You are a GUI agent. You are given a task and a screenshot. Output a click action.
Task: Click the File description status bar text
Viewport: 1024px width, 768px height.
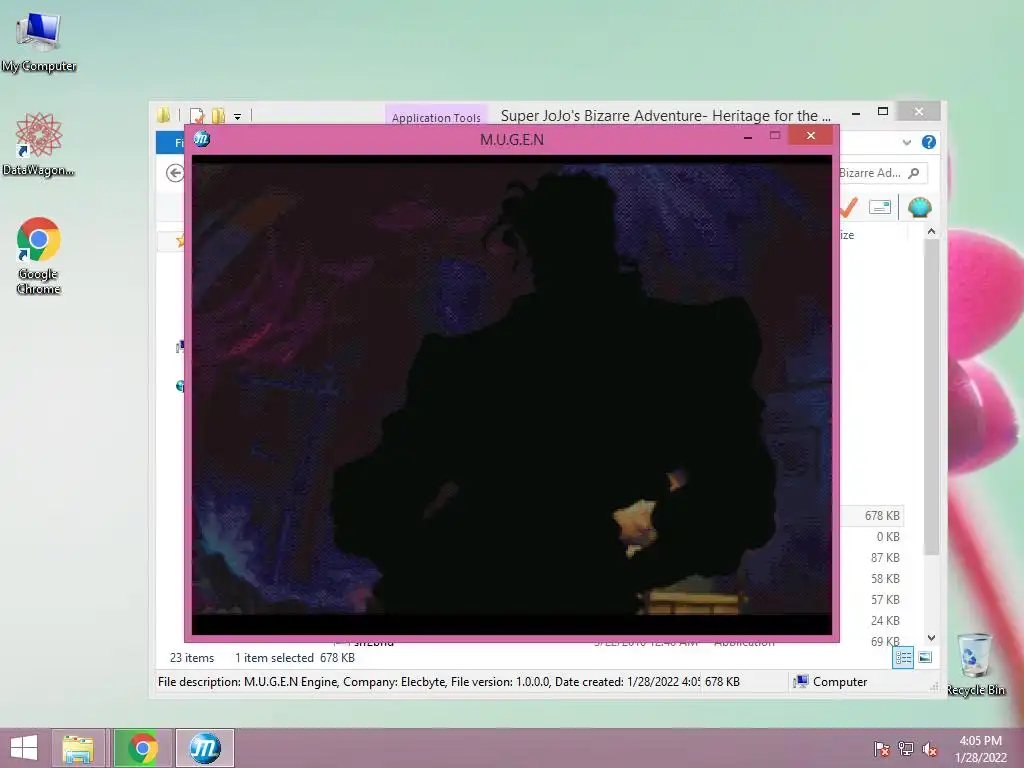pyautogui.click(x=428, y=682)
